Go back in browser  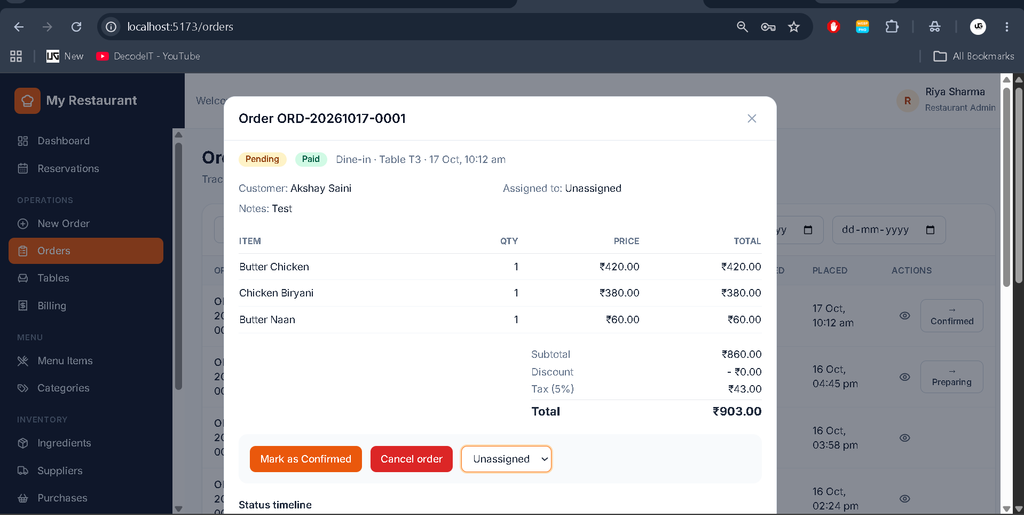(x=19, y=27)
